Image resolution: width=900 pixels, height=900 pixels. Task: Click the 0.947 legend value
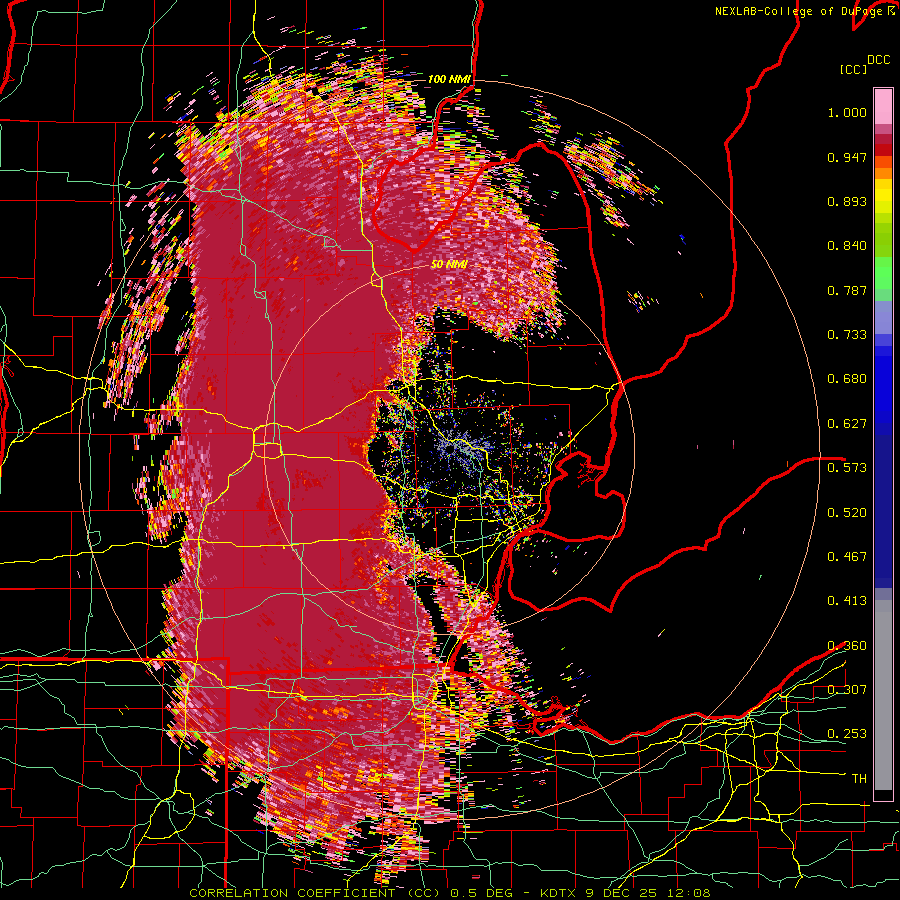click(847, 157)
